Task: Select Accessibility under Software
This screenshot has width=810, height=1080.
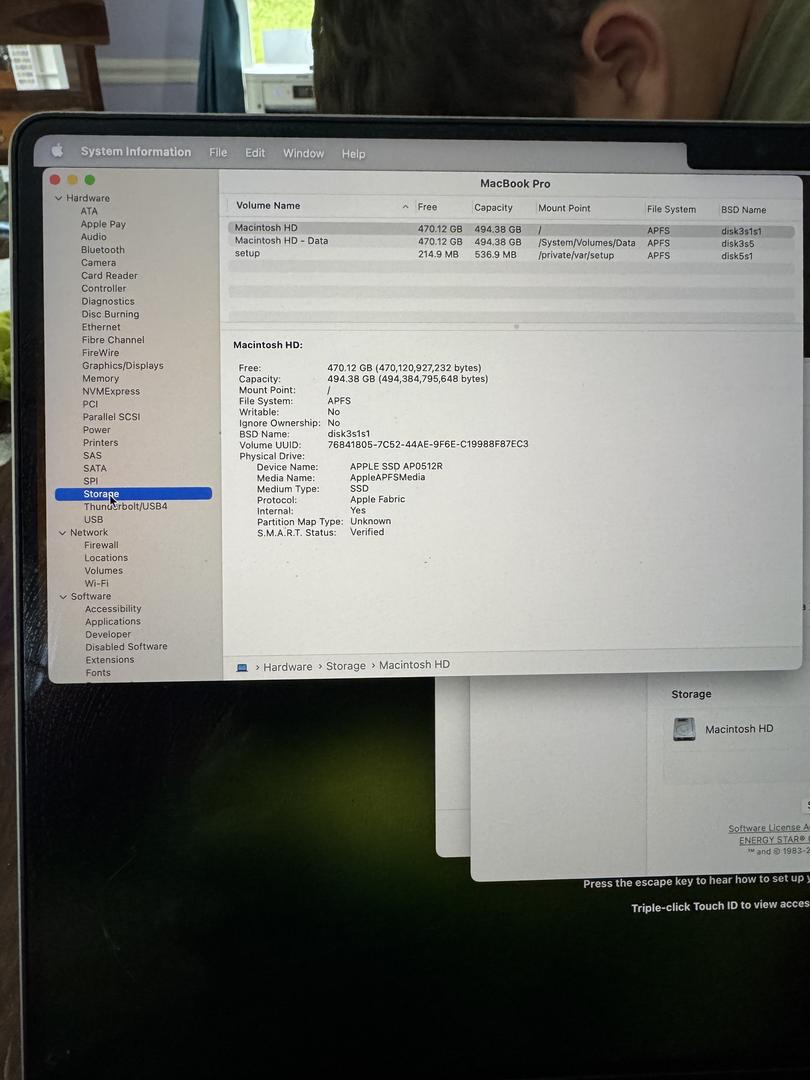Action: 114,609
